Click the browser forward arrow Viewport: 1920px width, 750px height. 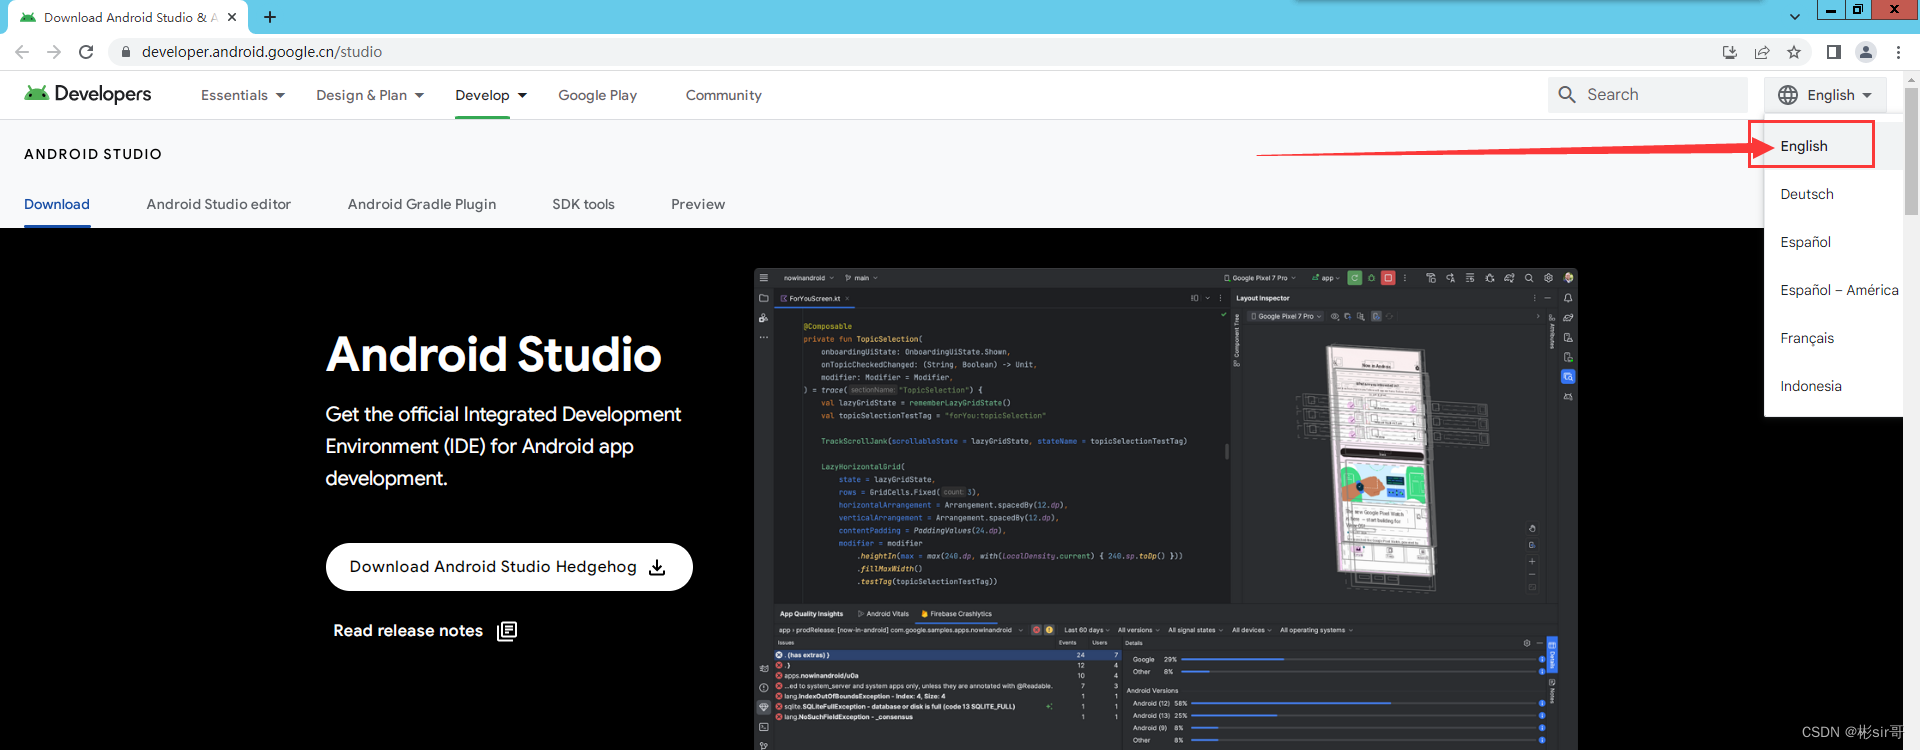(54, 52)
